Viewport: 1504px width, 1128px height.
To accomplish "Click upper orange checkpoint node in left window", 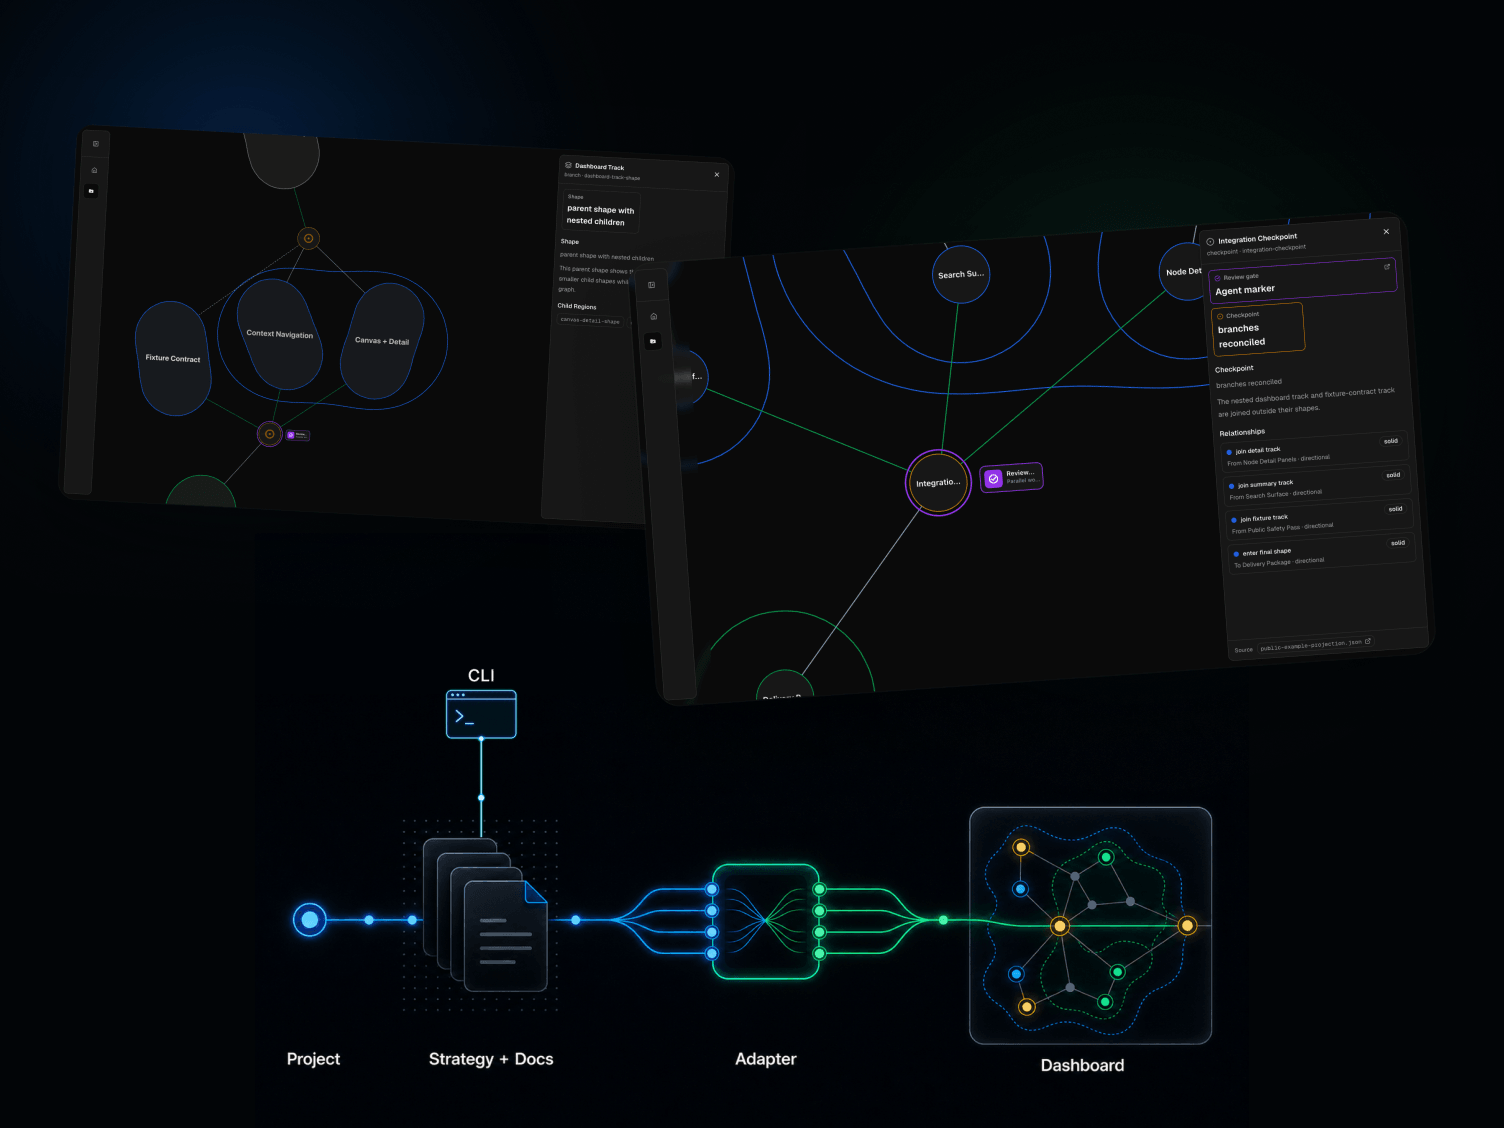I will [x=308, y=238].
